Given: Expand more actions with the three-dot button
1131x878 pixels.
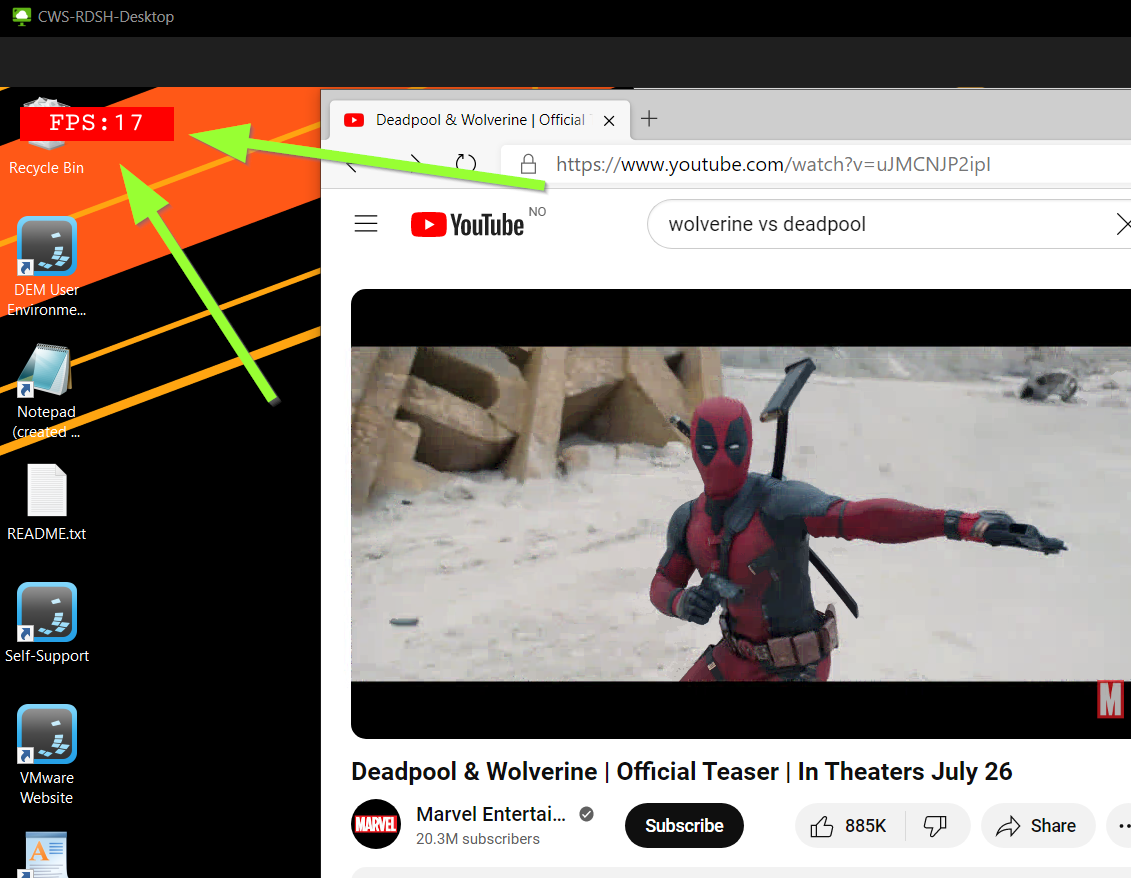Looking at the screenshot, I should [x=1122, y=826].
